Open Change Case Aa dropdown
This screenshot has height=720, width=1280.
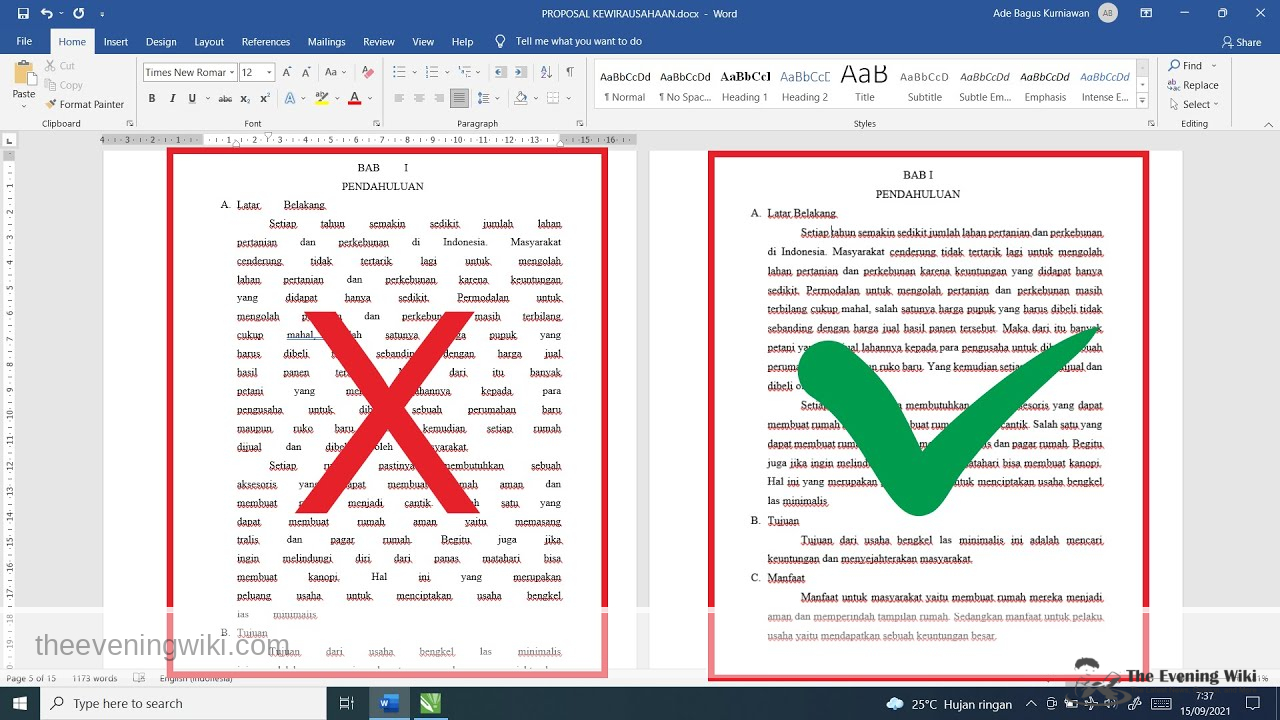click(337, 72)
